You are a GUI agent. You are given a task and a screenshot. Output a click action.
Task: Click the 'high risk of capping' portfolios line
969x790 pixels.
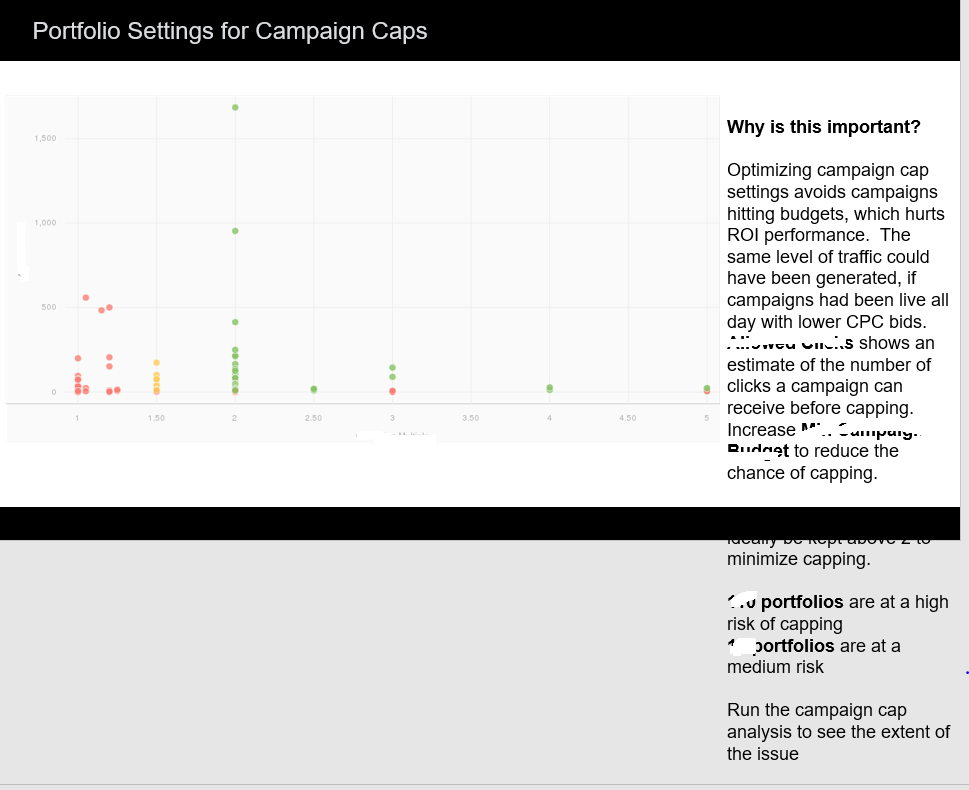click(838, 613)
